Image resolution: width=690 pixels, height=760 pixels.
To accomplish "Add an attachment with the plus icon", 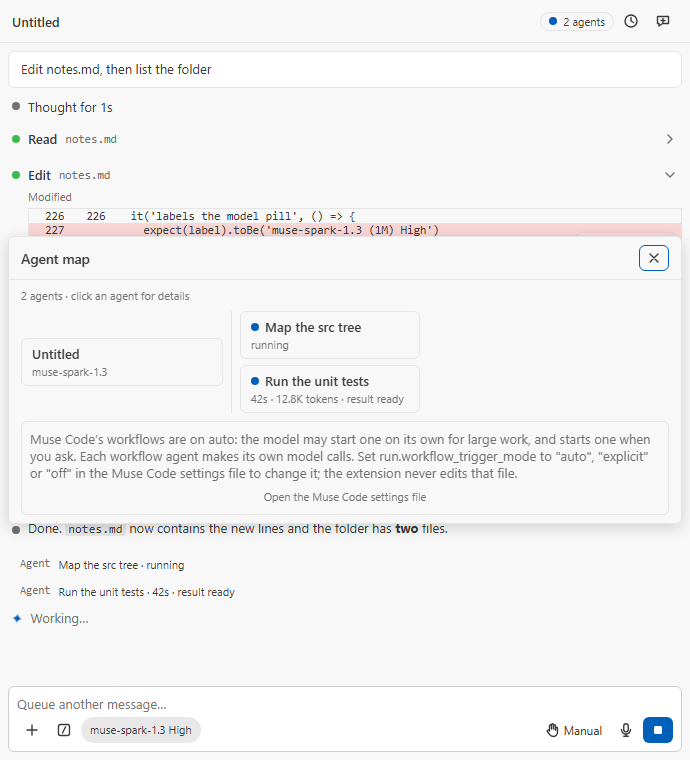I will tap(32, 730).
